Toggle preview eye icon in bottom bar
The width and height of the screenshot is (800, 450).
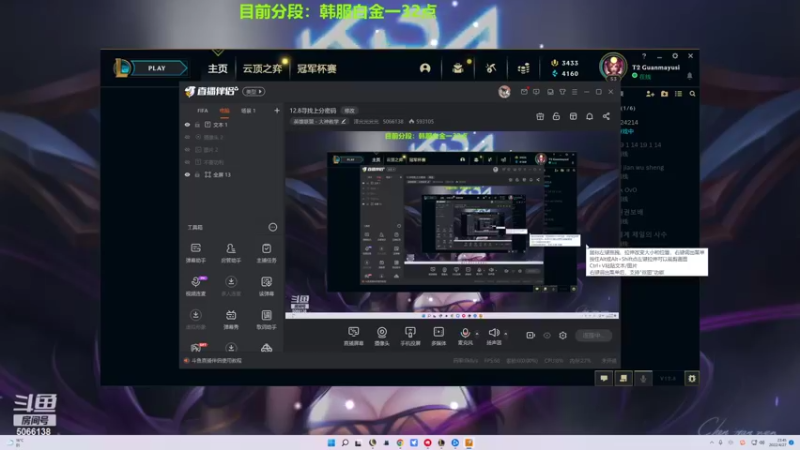coord(547,335)
